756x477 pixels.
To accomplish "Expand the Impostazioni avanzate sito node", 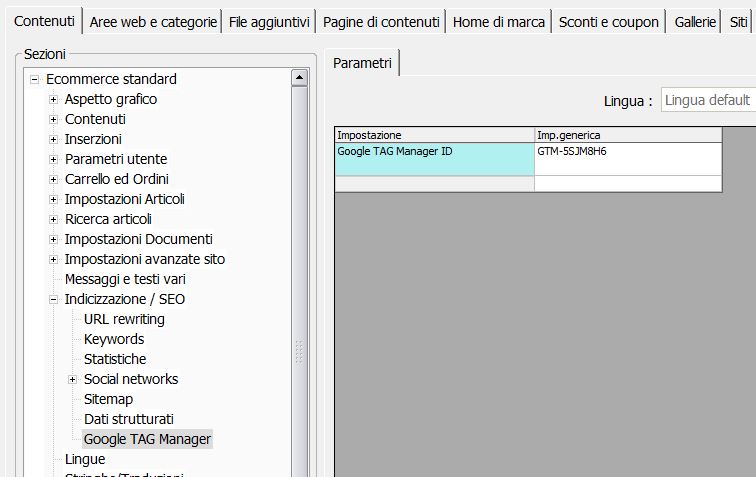I will [54, 260].
